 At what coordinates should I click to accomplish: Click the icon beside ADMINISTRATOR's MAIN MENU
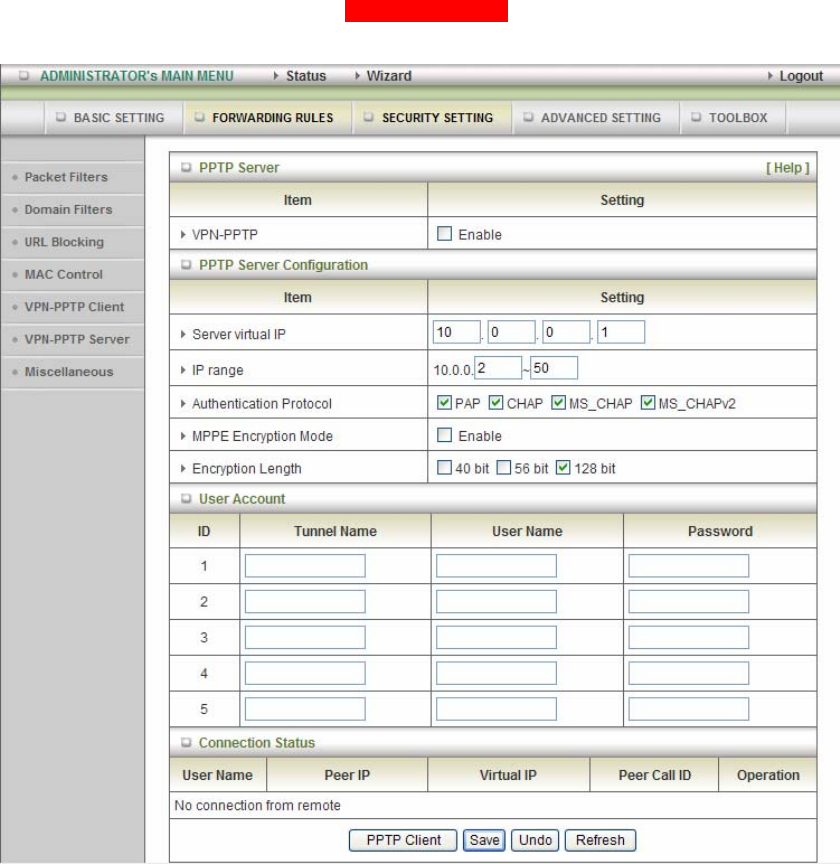click(x=24, y=75)
